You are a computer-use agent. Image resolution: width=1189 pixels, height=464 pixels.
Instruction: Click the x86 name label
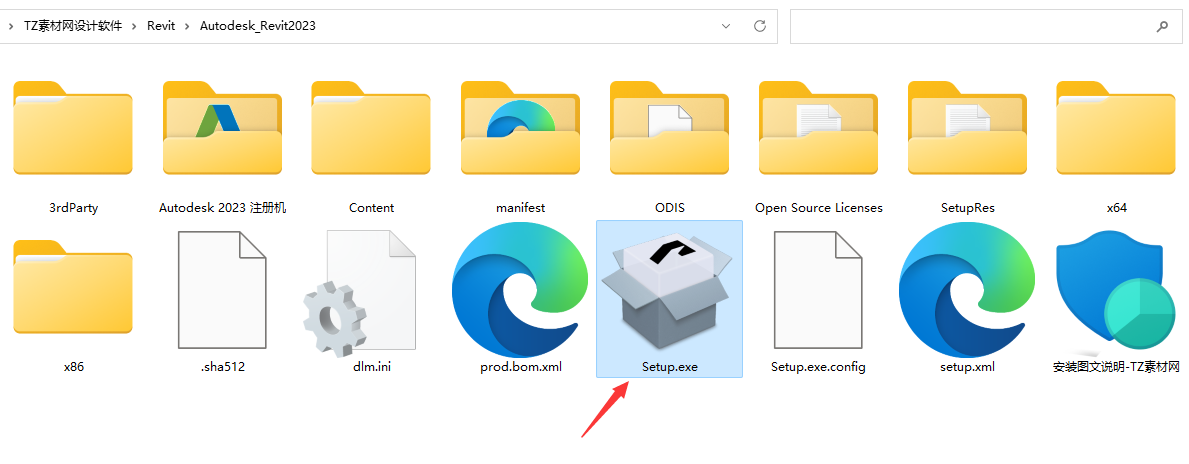coord(74,367)
